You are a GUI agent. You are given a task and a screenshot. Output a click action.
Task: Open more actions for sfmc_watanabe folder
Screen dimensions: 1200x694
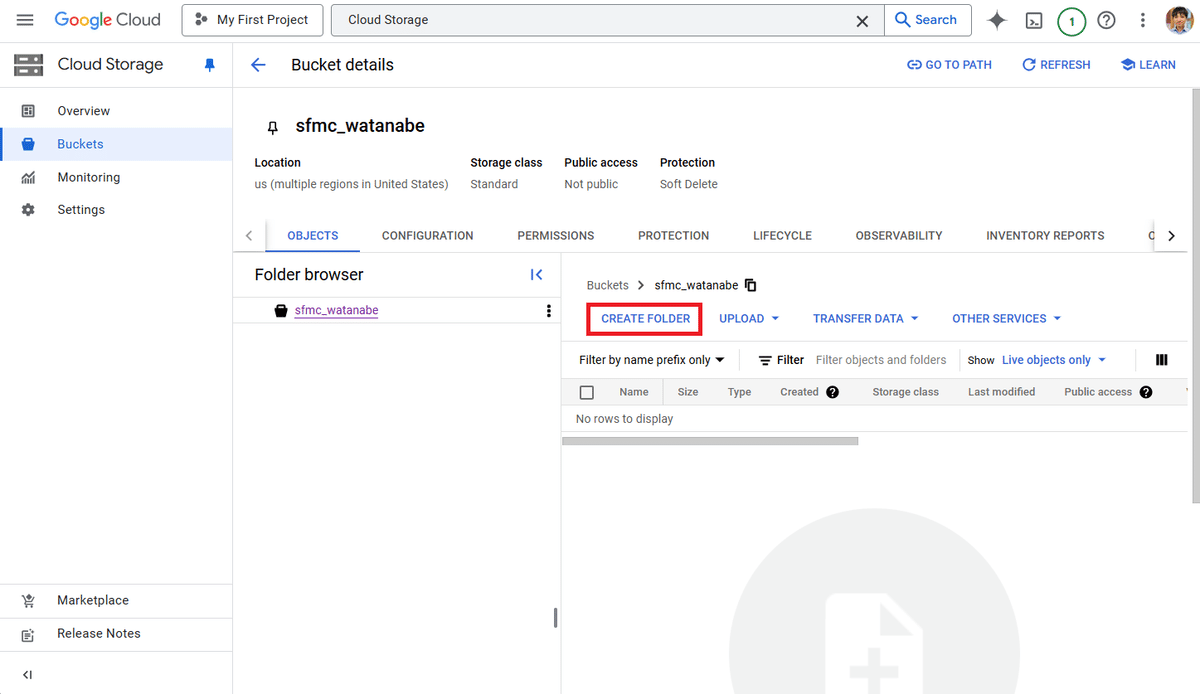point(548,311)
